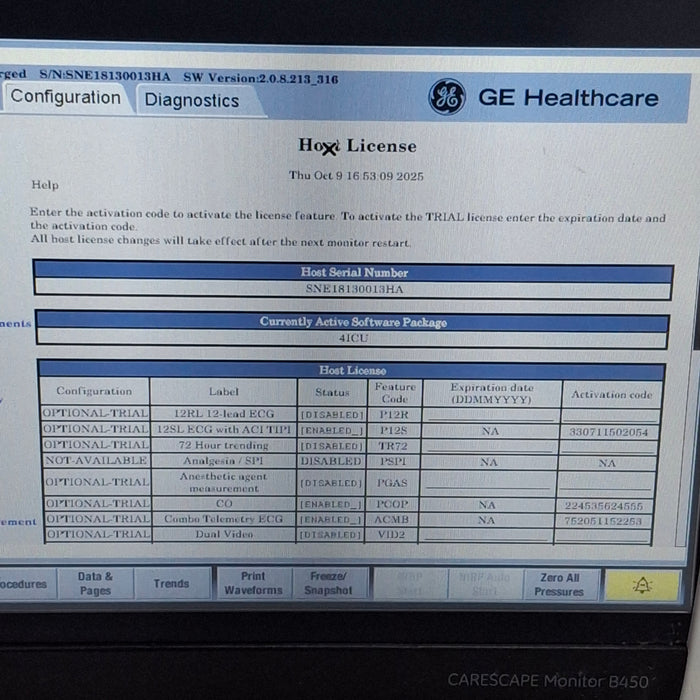Select Print Waveforms button
This screenshot has width=700, height=700.
(253, 583)
